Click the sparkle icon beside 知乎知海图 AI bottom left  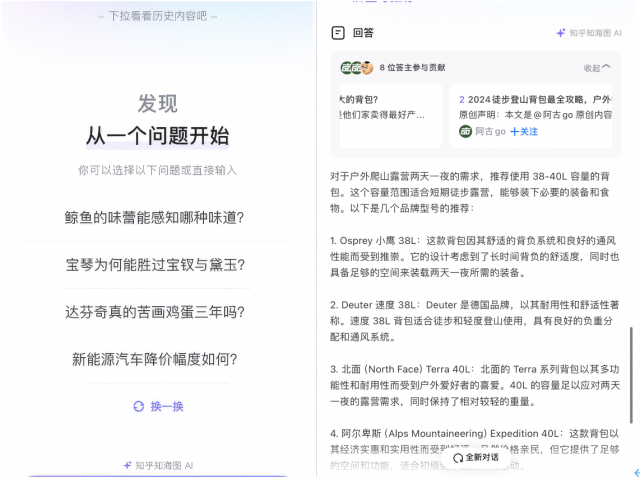(128, 465)
